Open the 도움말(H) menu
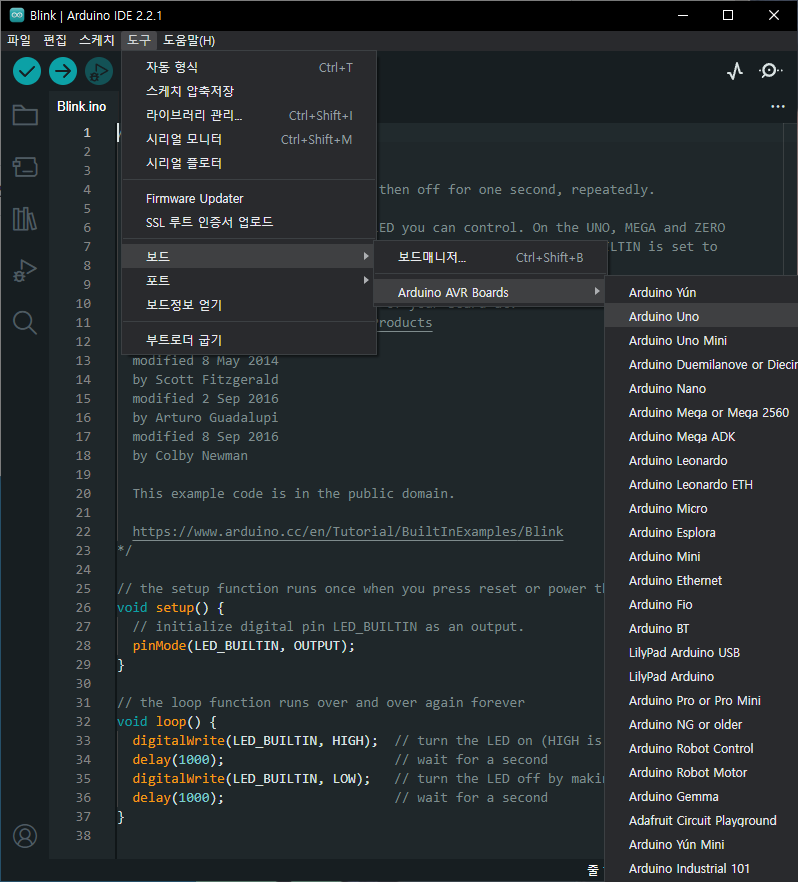 click(x=189, y=40)
